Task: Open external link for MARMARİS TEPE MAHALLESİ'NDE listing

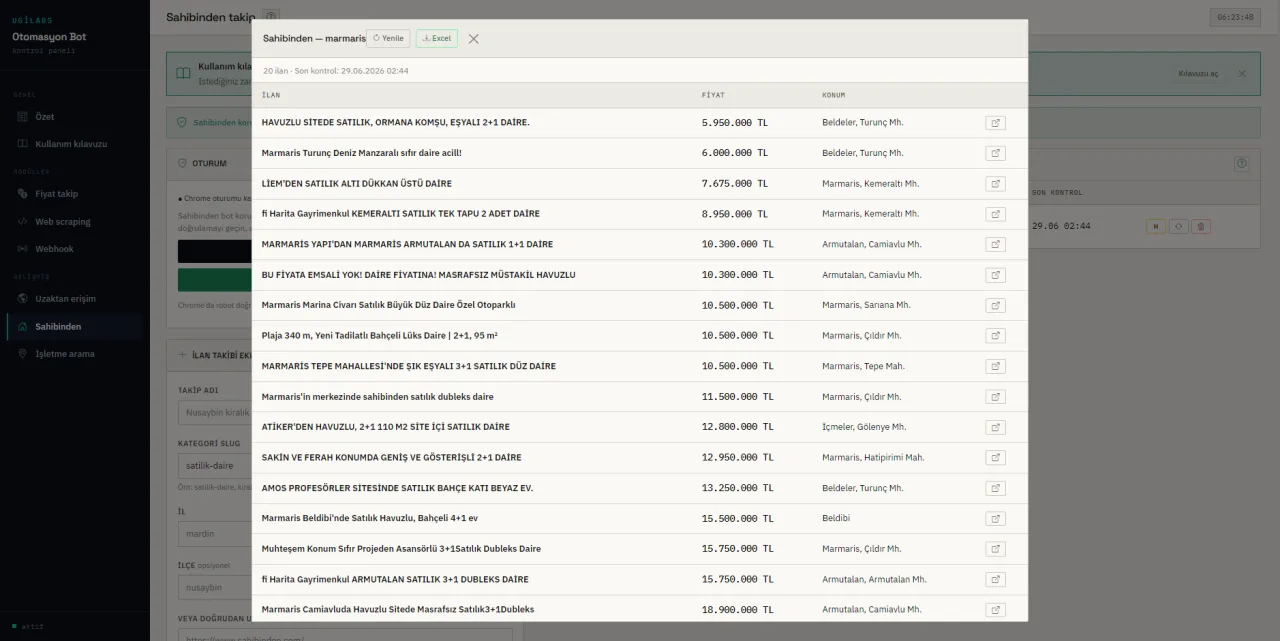Action: [995, 366]
